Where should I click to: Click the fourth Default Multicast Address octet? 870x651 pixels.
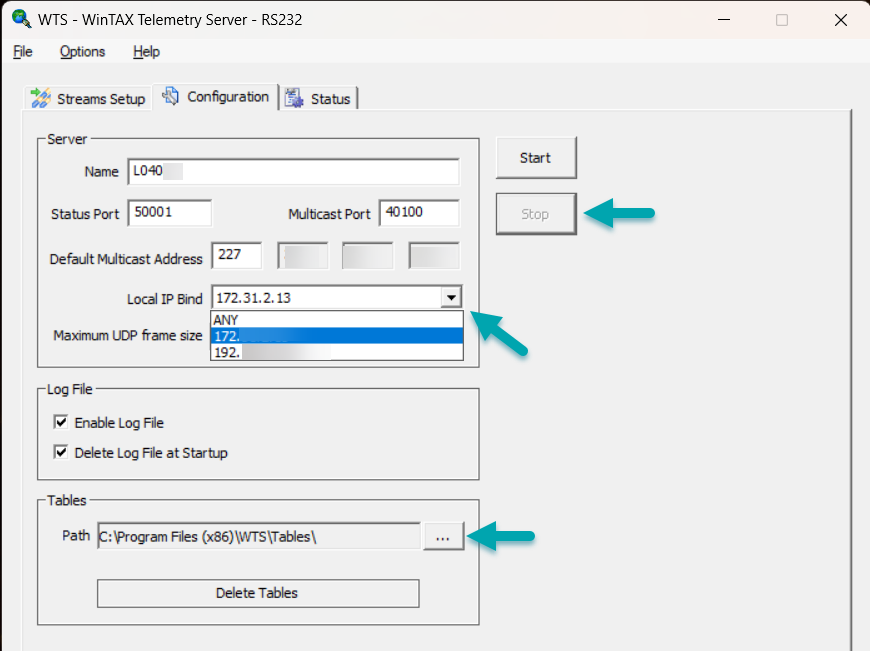coord(434,255)
